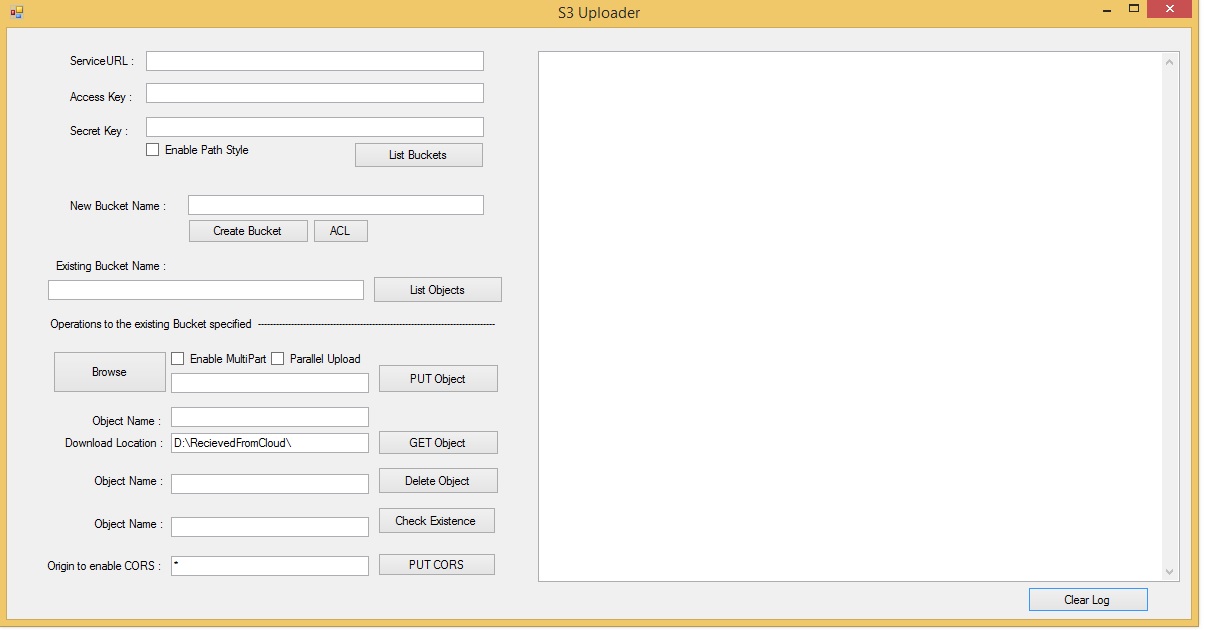Focus the Access Key input field

315,93
